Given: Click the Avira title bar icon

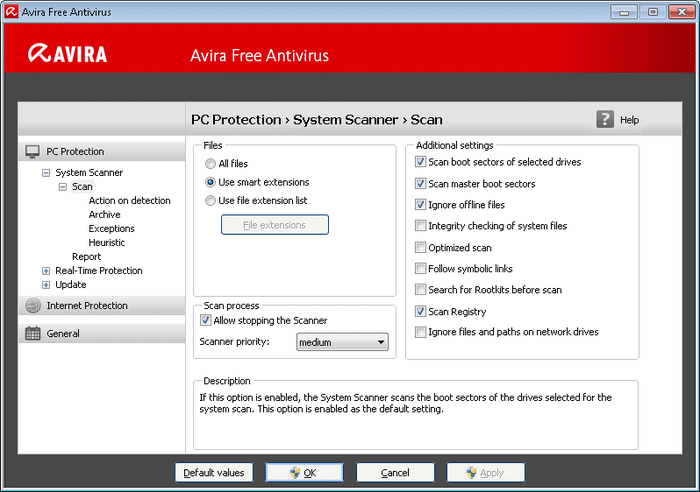Looking at the screenshot, I should pyautogui.click(x=11, y=12).
